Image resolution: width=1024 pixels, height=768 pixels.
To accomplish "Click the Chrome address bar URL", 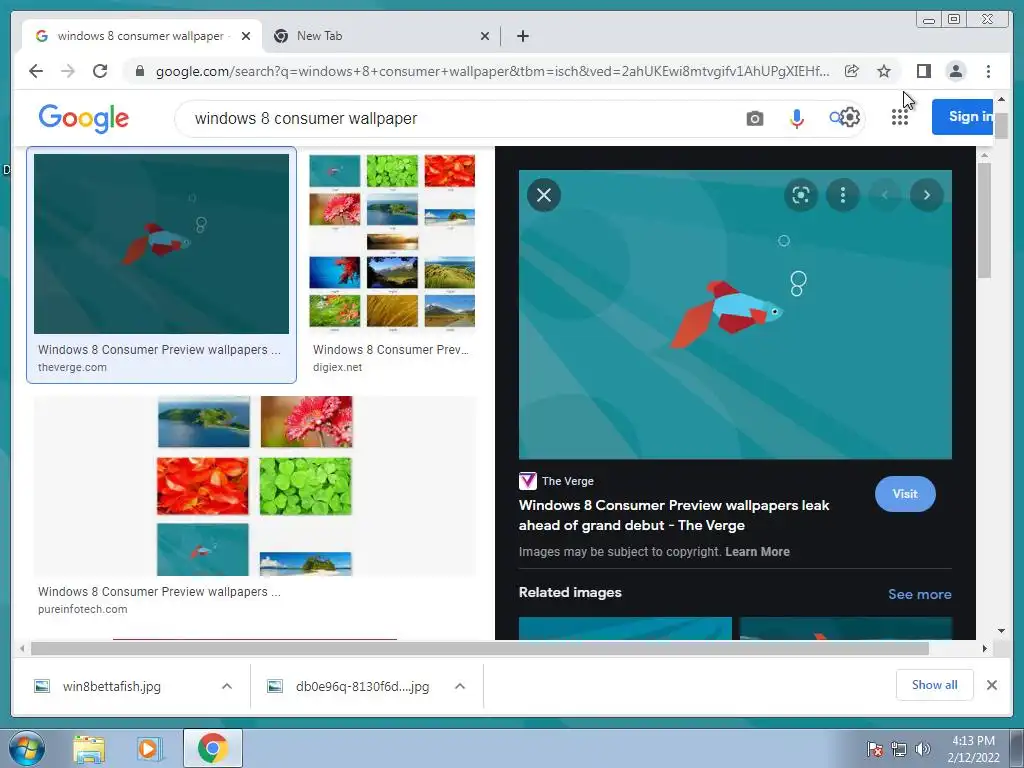I will coord(492,71).
